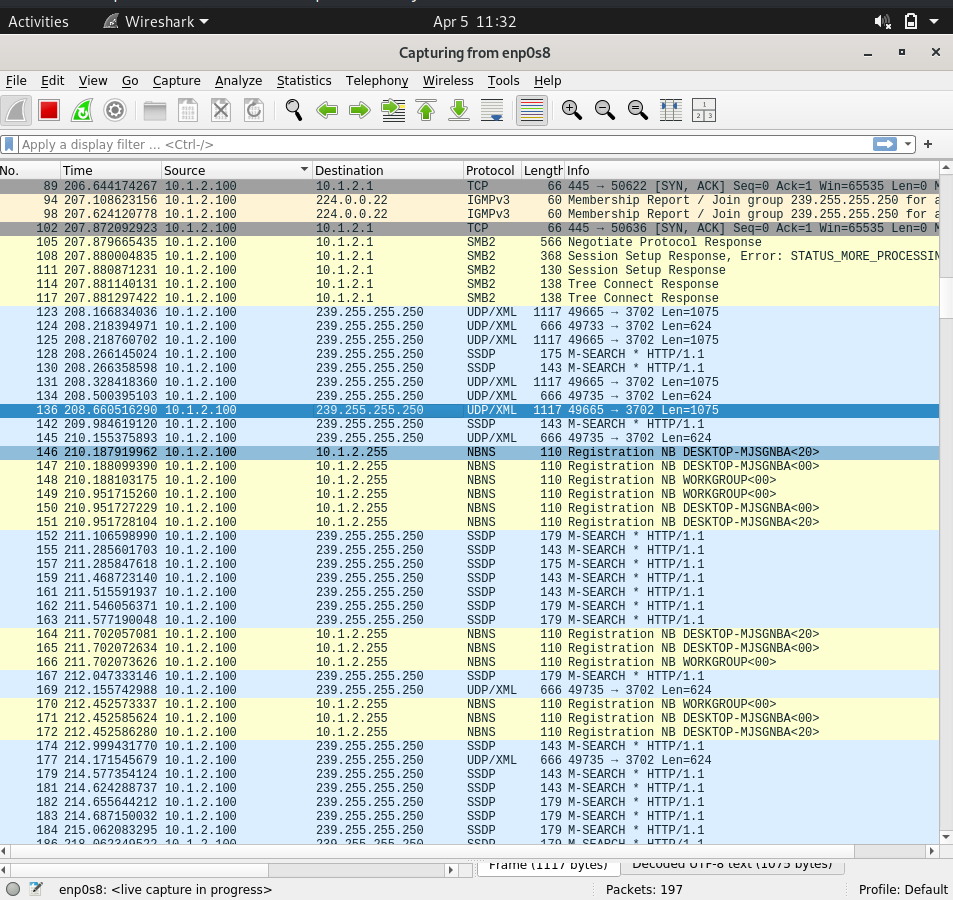
Task: Open the Wireshark app menu in top bar
Action: click(x=156, y=22)
